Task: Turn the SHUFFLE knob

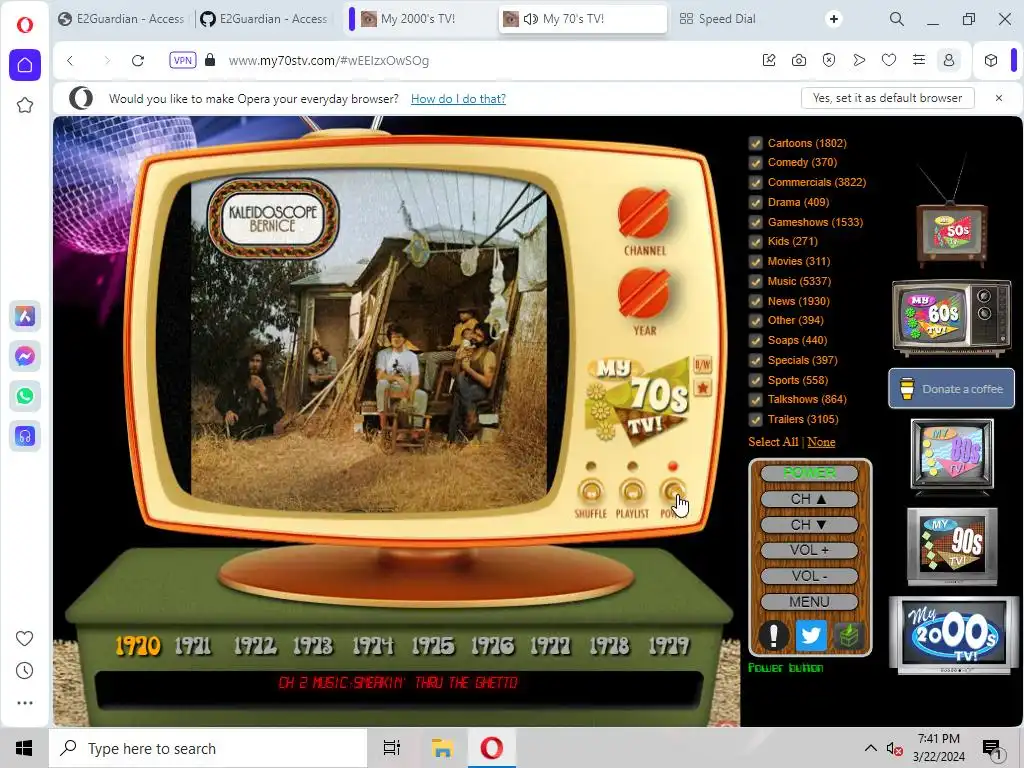Action: [590, 490]
